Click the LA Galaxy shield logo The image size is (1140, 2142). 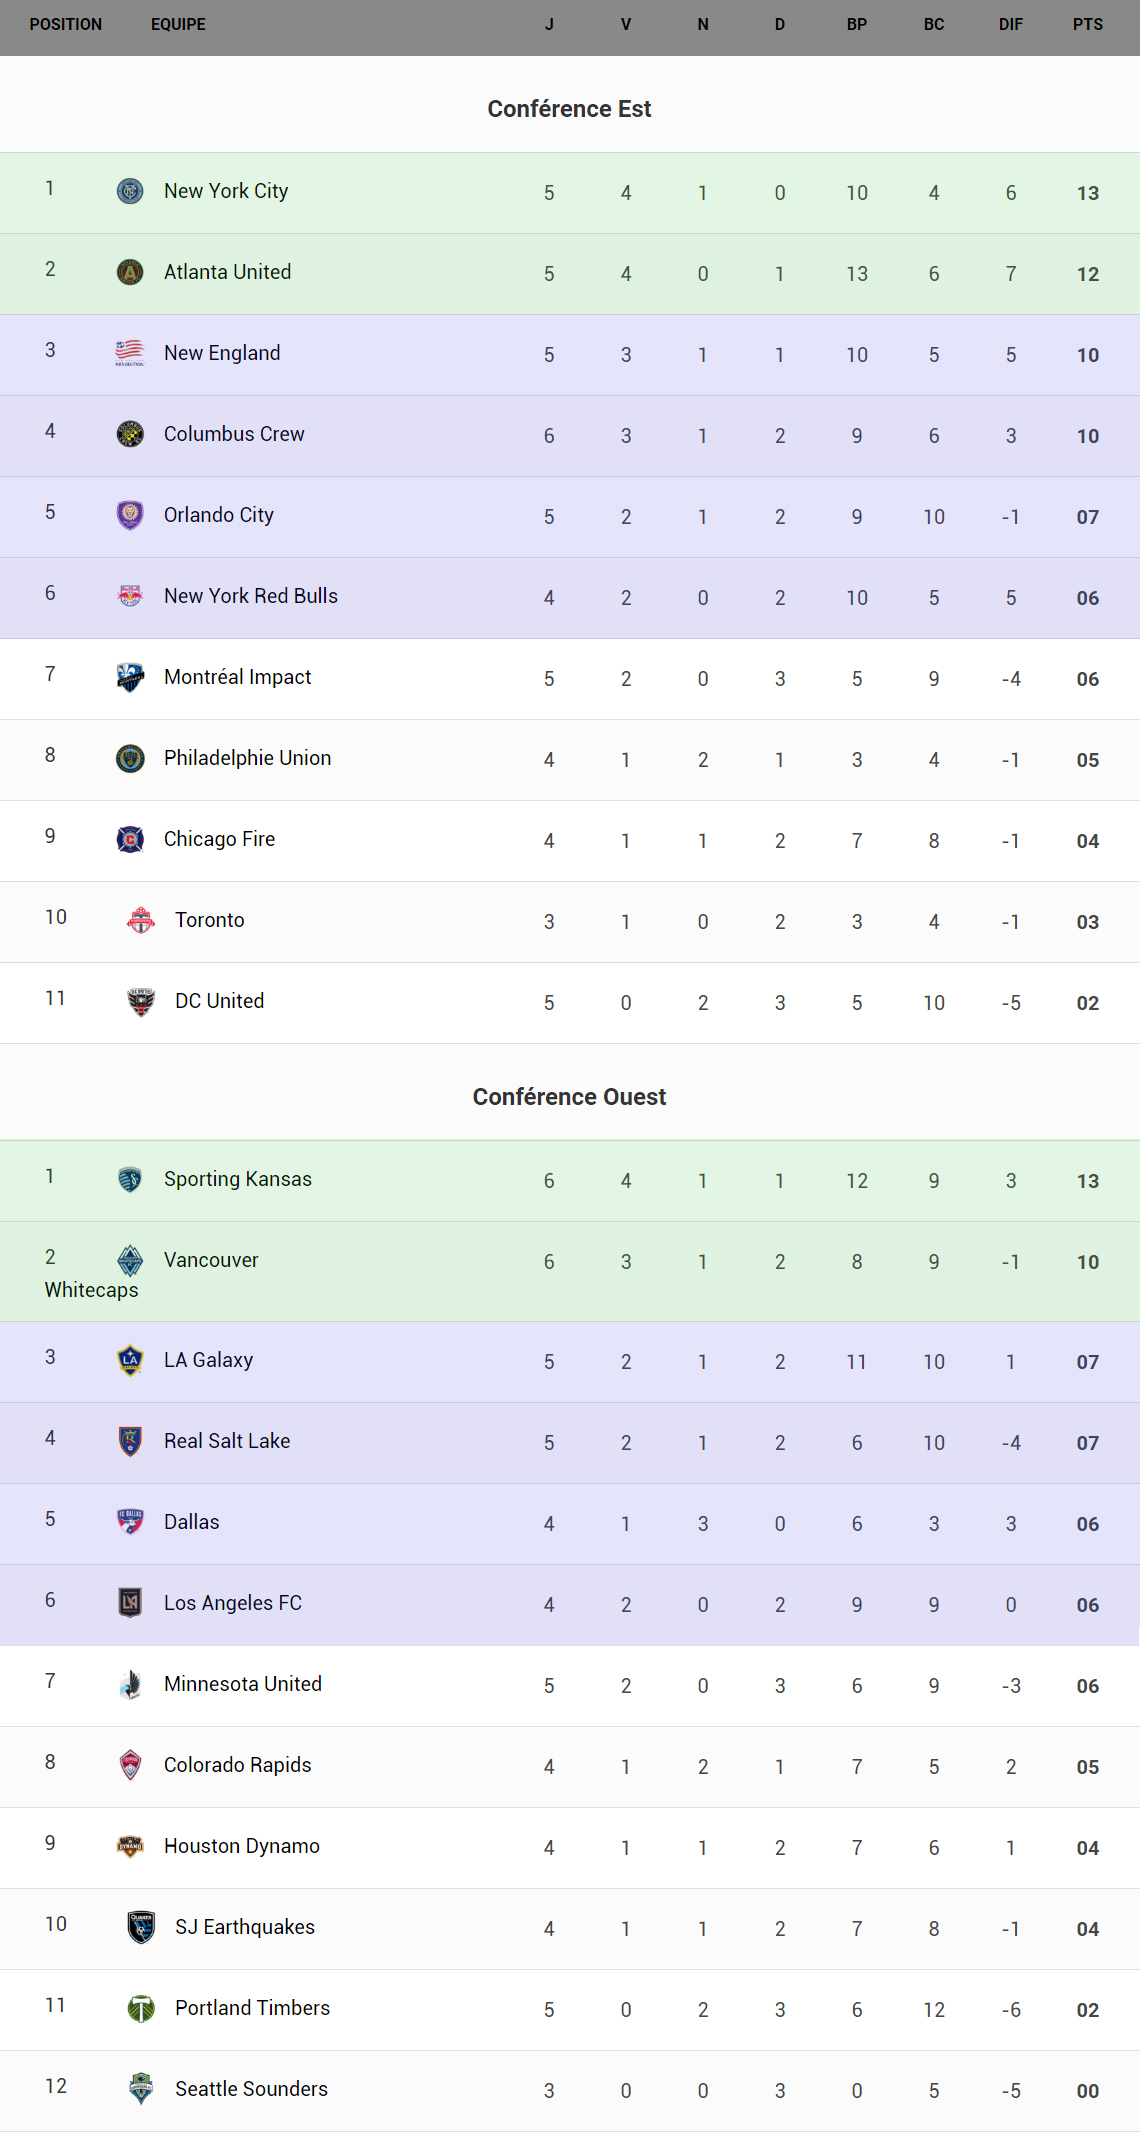coord(130,1360)
